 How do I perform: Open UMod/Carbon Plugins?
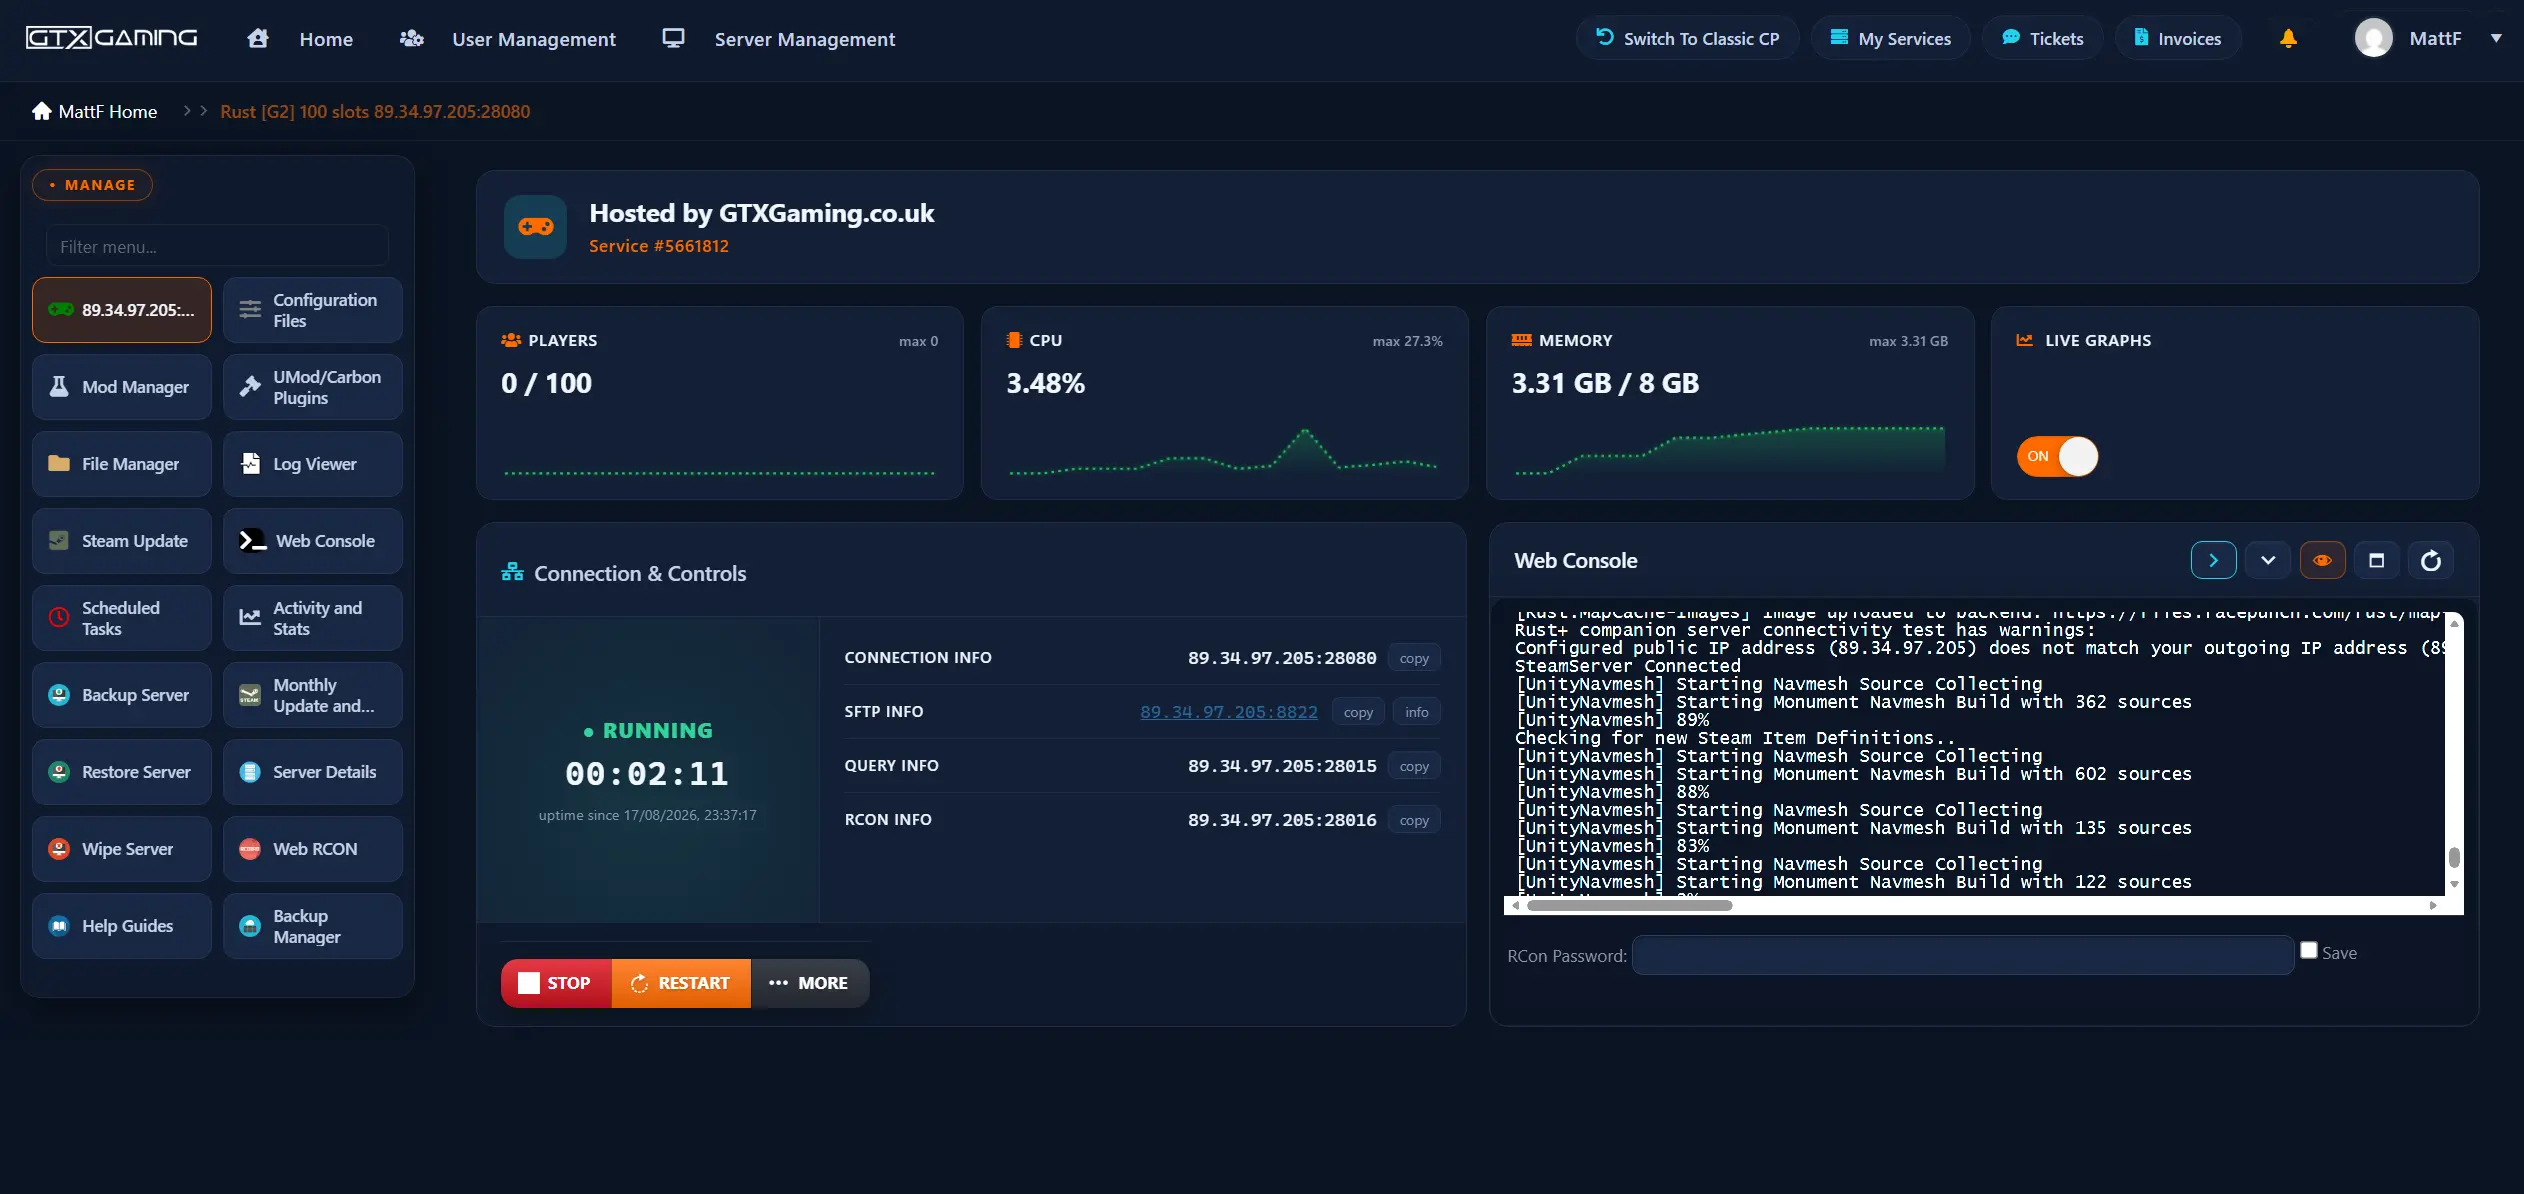click(313, 387)
